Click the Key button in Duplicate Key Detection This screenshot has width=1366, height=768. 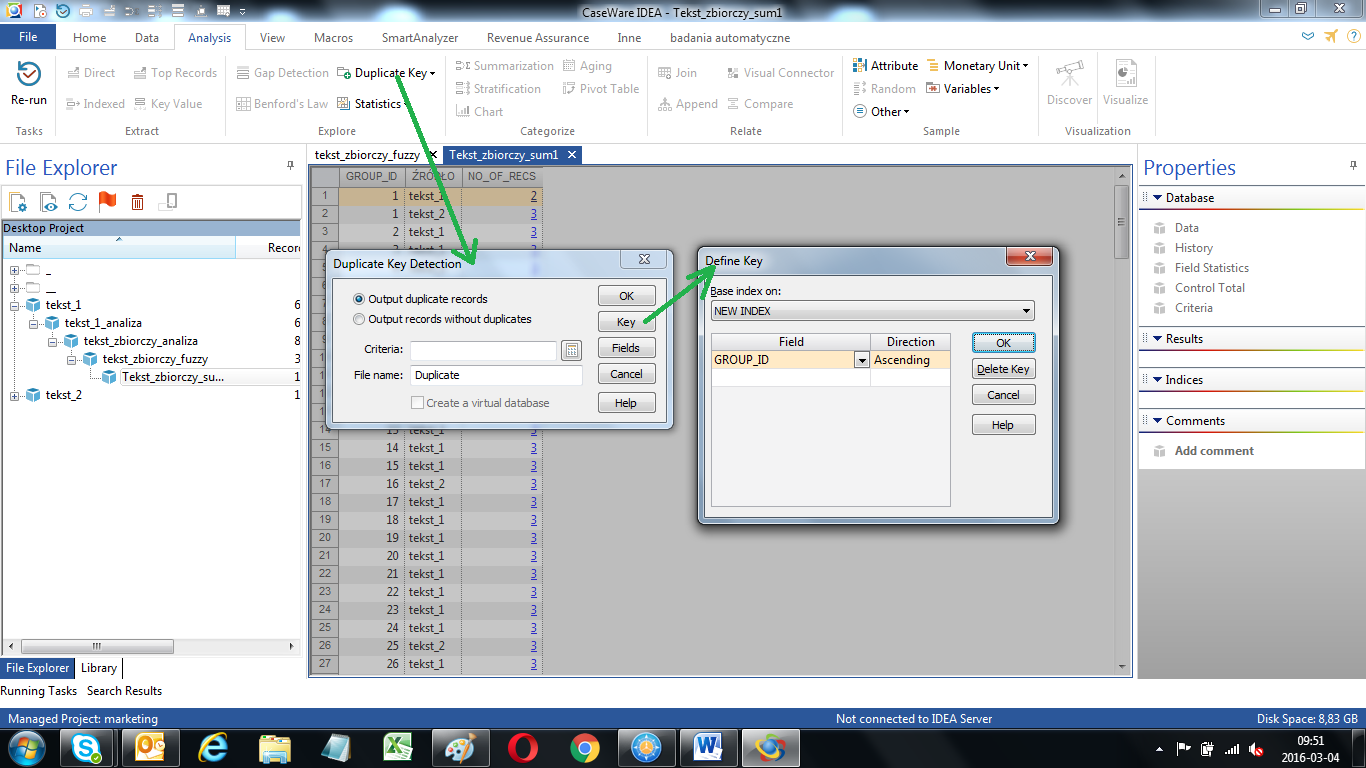(626, 322)
